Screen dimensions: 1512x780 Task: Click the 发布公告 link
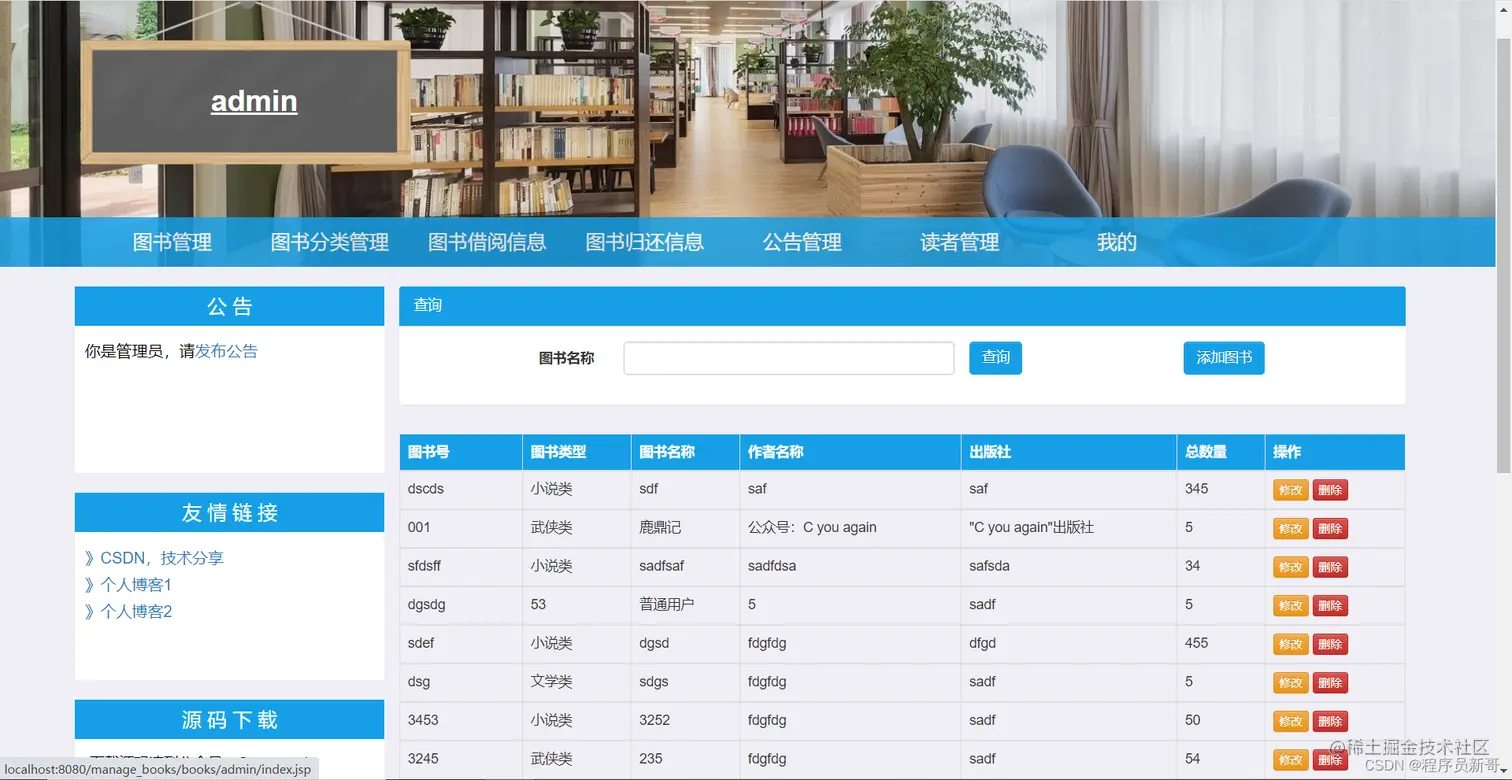point(226,351)
